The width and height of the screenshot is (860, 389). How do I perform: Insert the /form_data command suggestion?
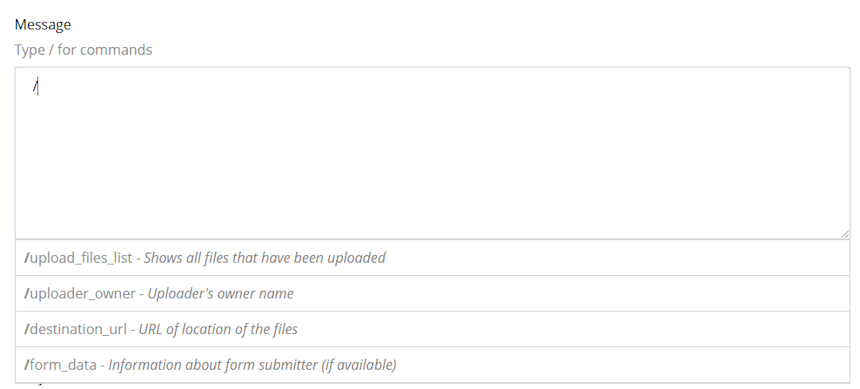(x=433, y=365)
